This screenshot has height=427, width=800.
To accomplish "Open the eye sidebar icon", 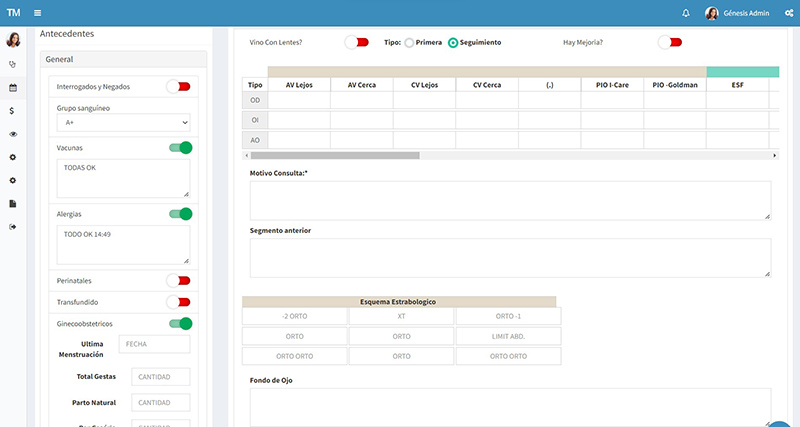I will [13, 134].
